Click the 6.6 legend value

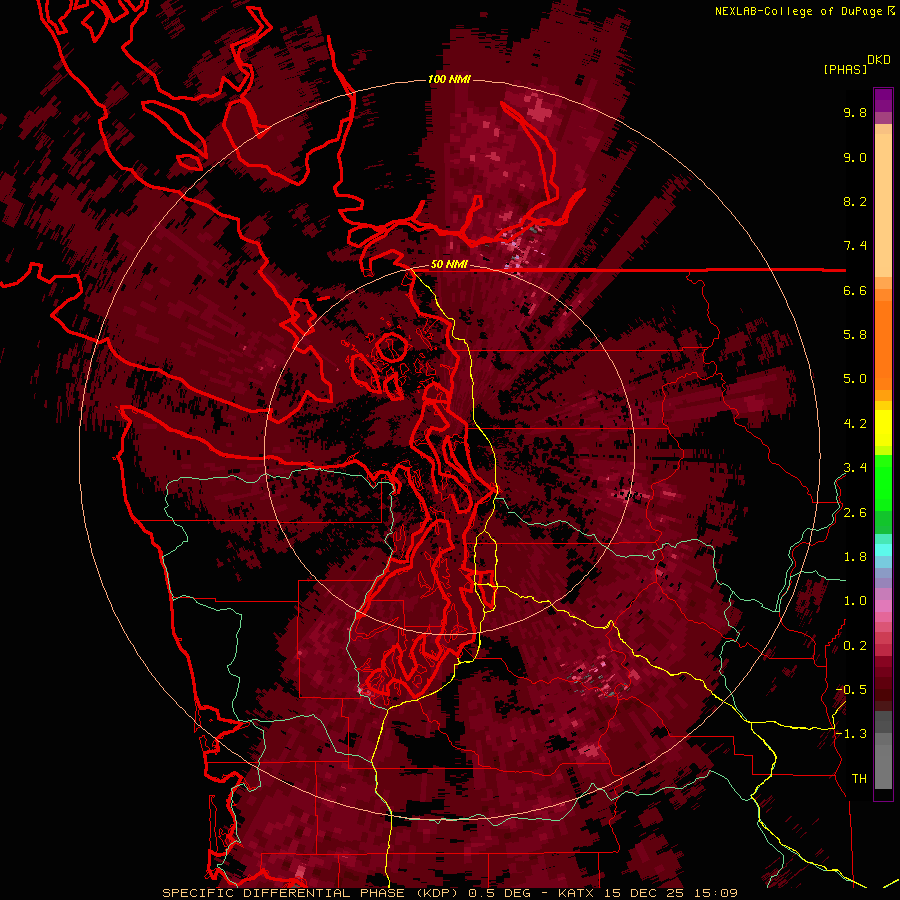pyautogui.click(x=855, y=290)
